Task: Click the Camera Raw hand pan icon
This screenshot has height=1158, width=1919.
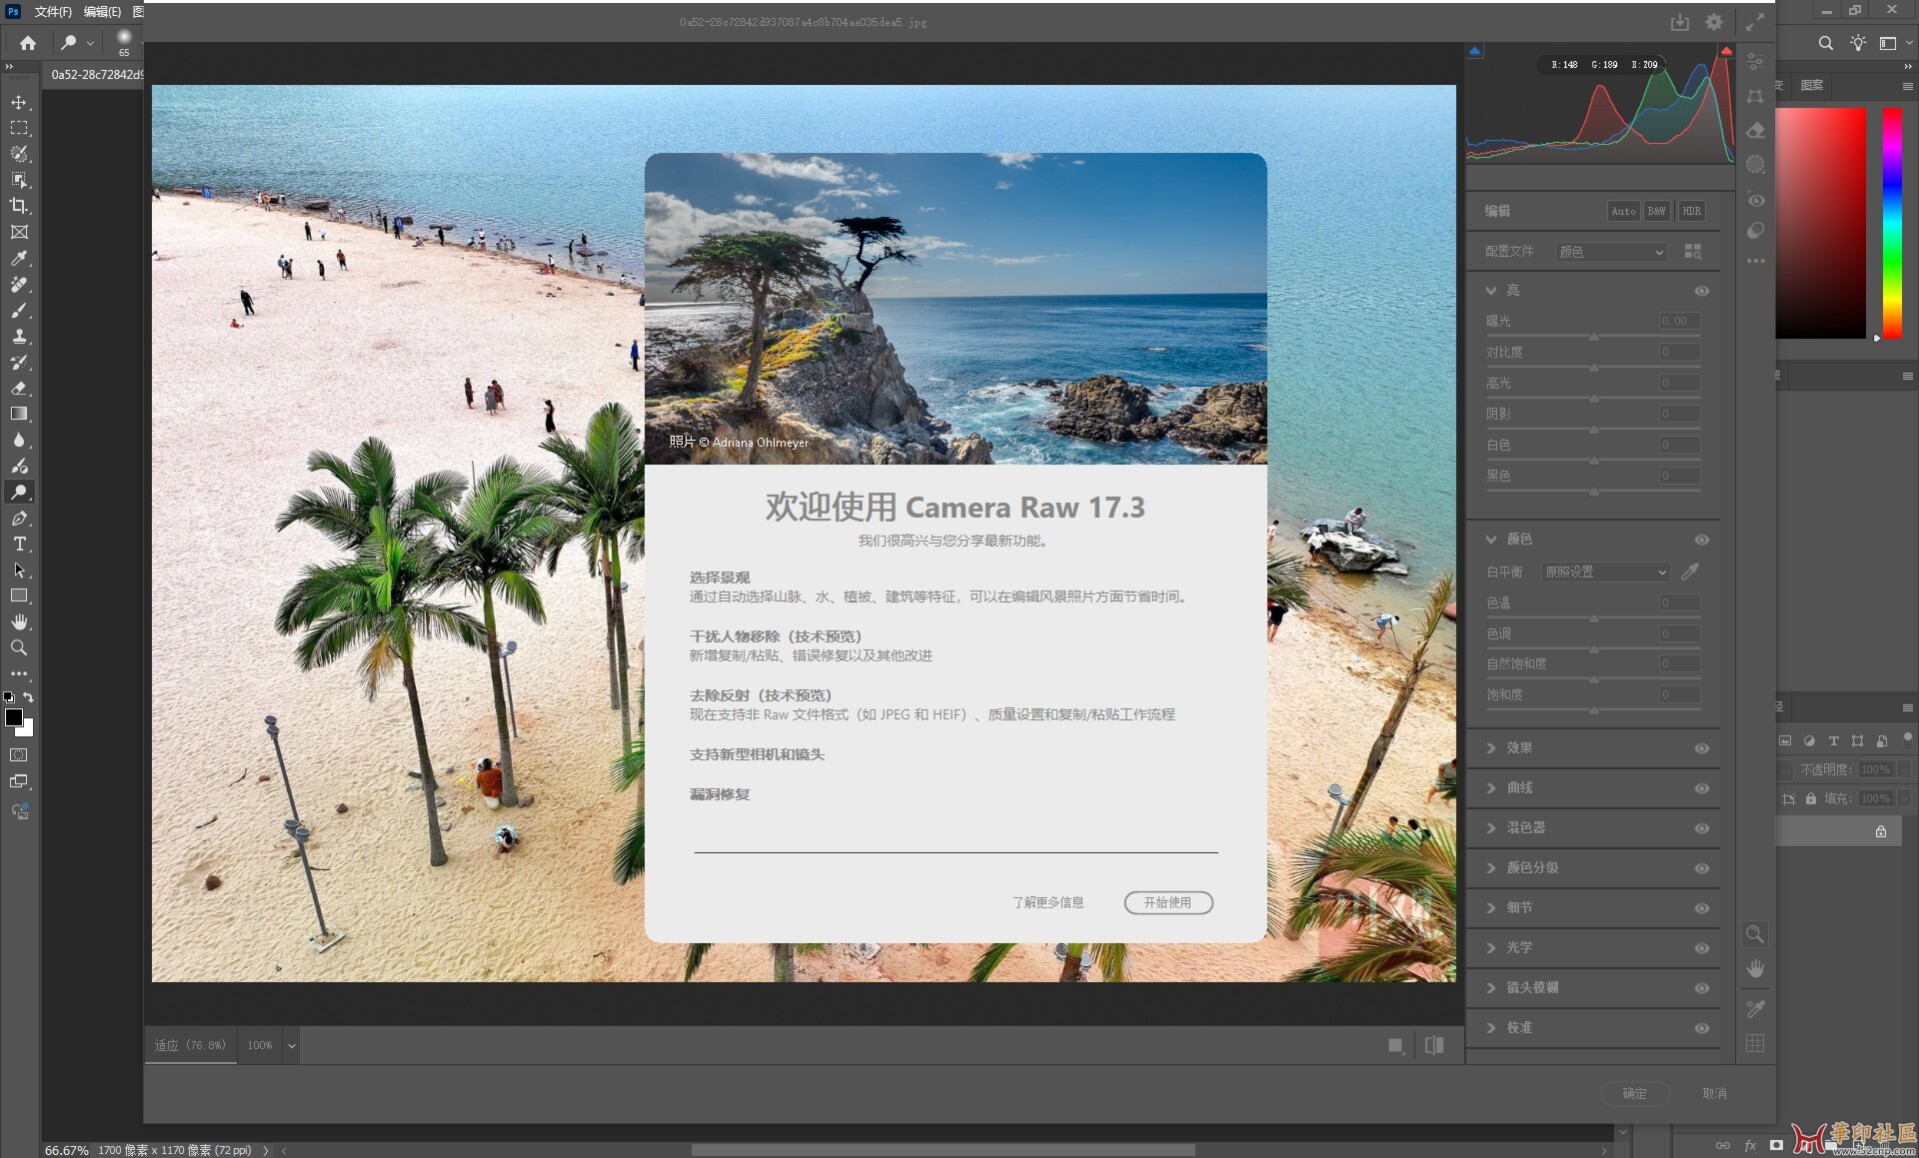Action: pos(1755,969)
